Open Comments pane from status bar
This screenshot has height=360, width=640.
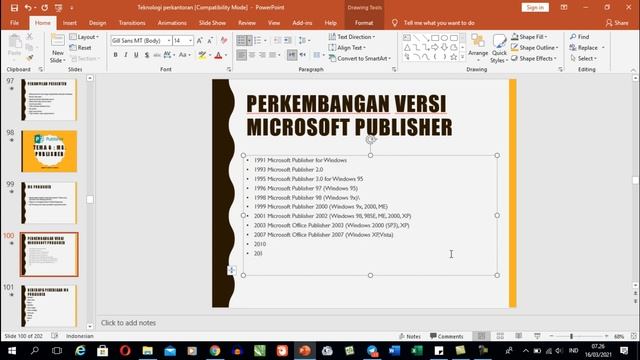447,336
